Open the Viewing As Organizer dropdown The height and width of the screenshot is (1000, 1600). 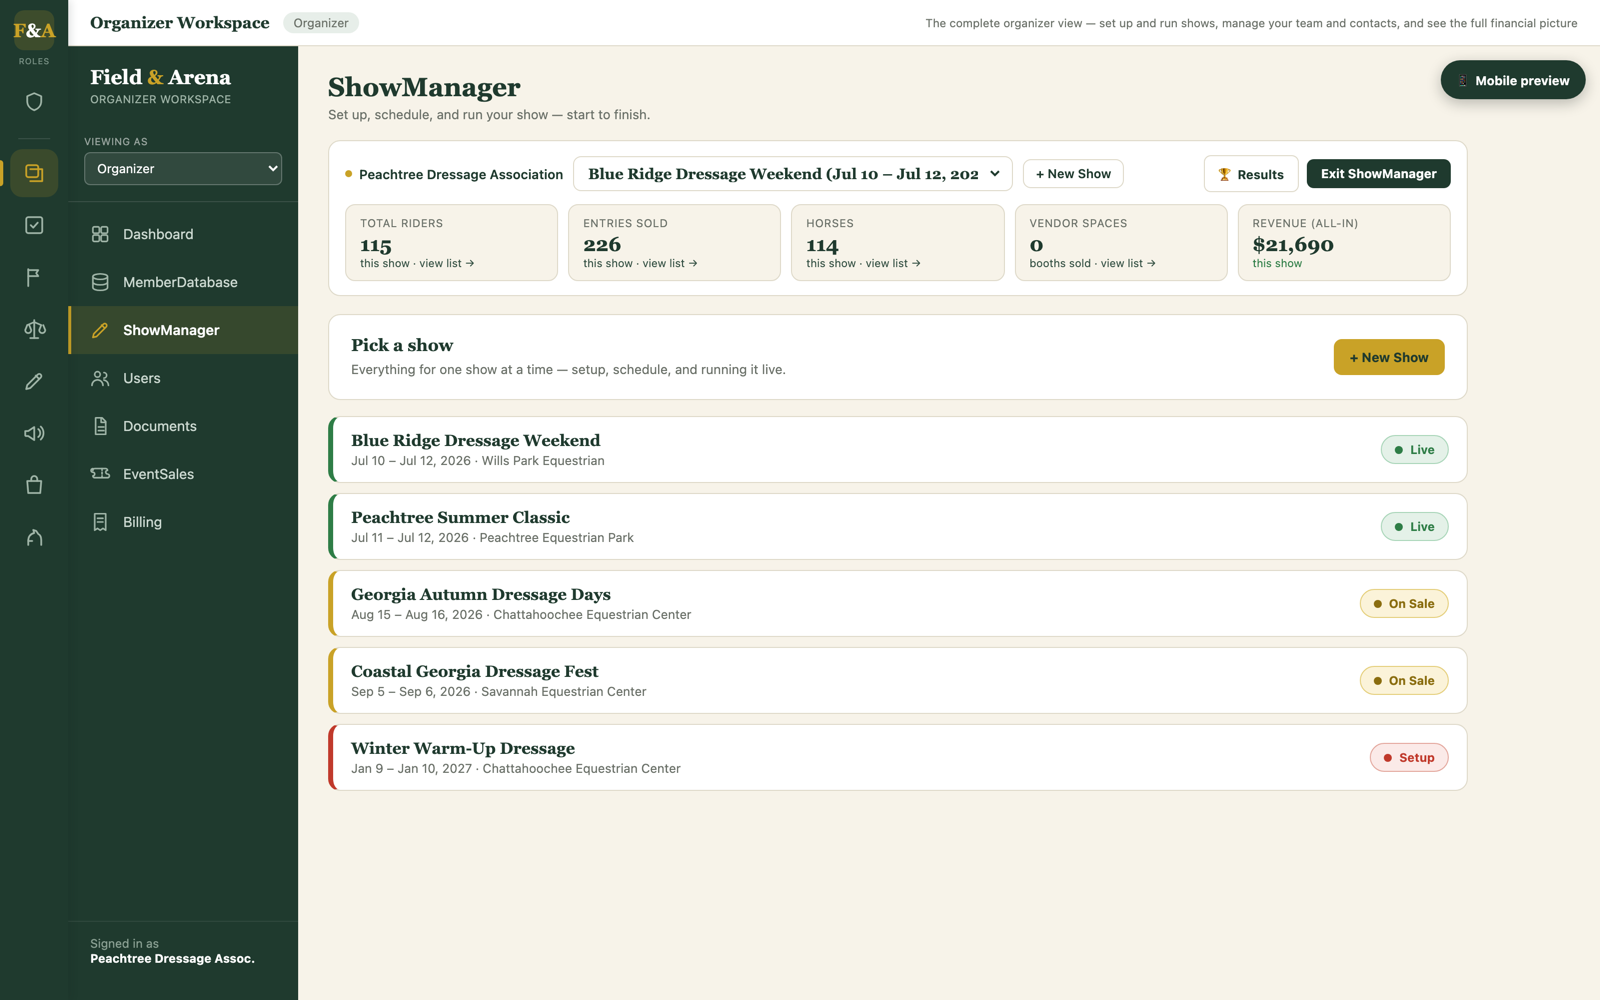pos(183,169)
